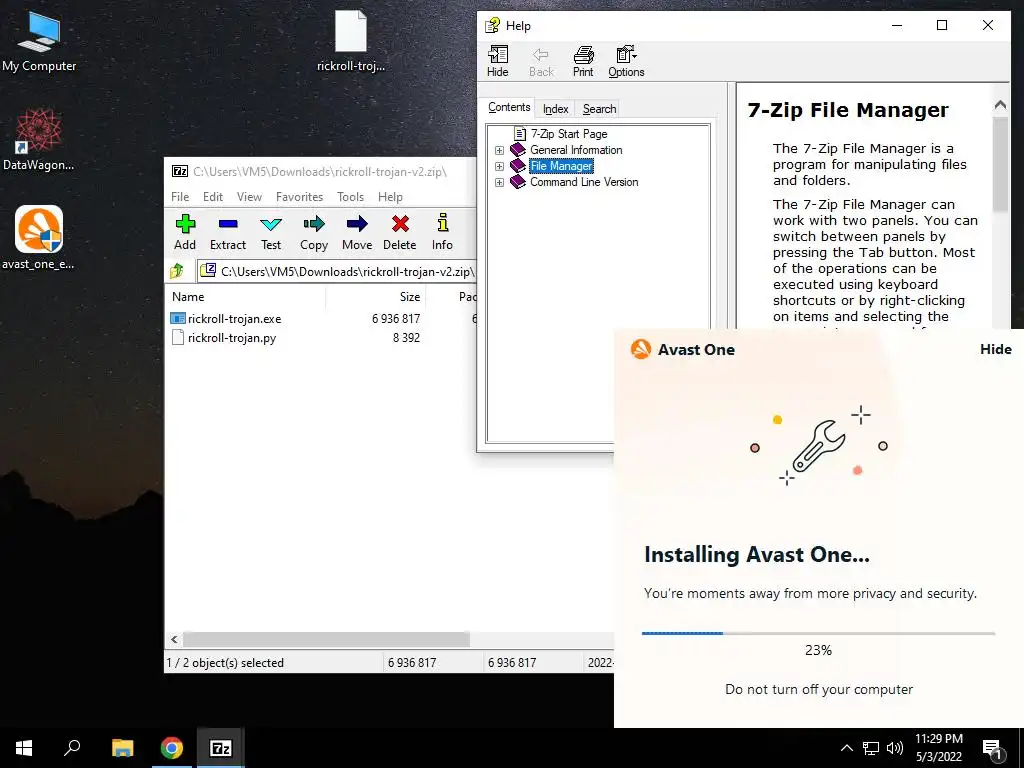The height and width of the screenshot is (768, 1024).
Task: Open the volume control in system tray
Action: (895, 748)
